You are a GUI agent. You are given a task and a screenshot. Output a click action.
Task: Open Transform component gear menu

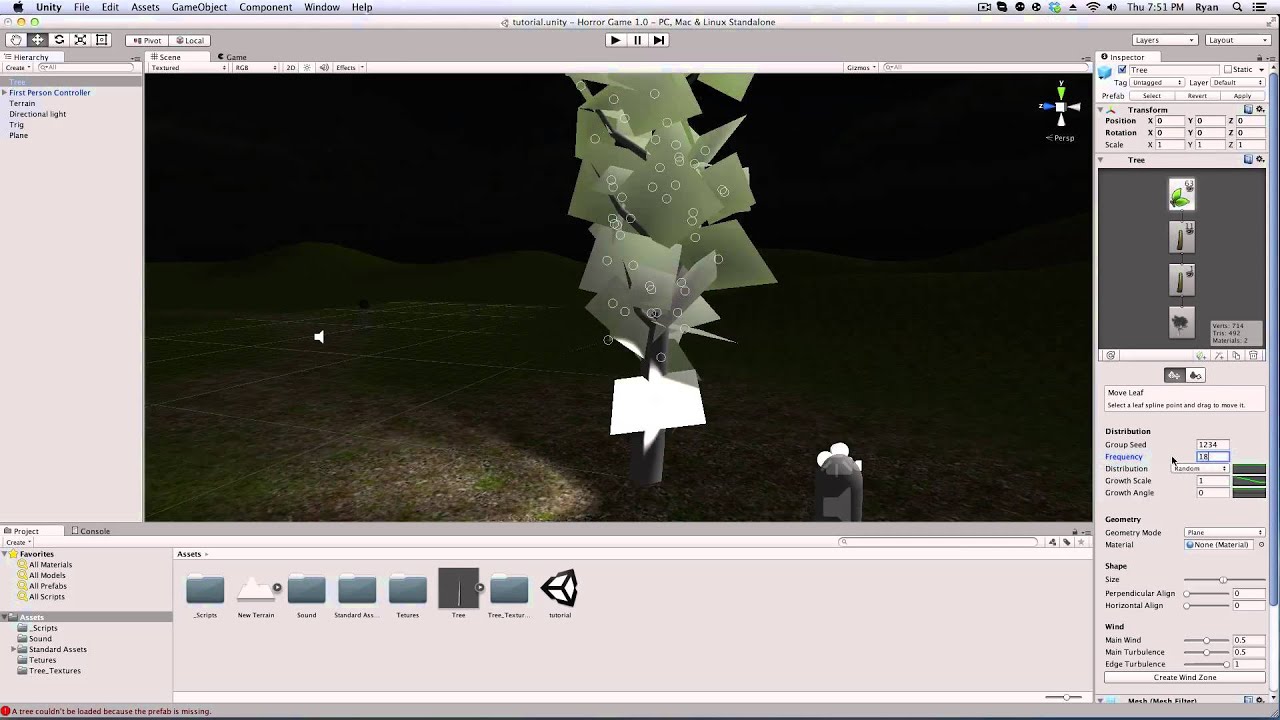[1260, 109]
